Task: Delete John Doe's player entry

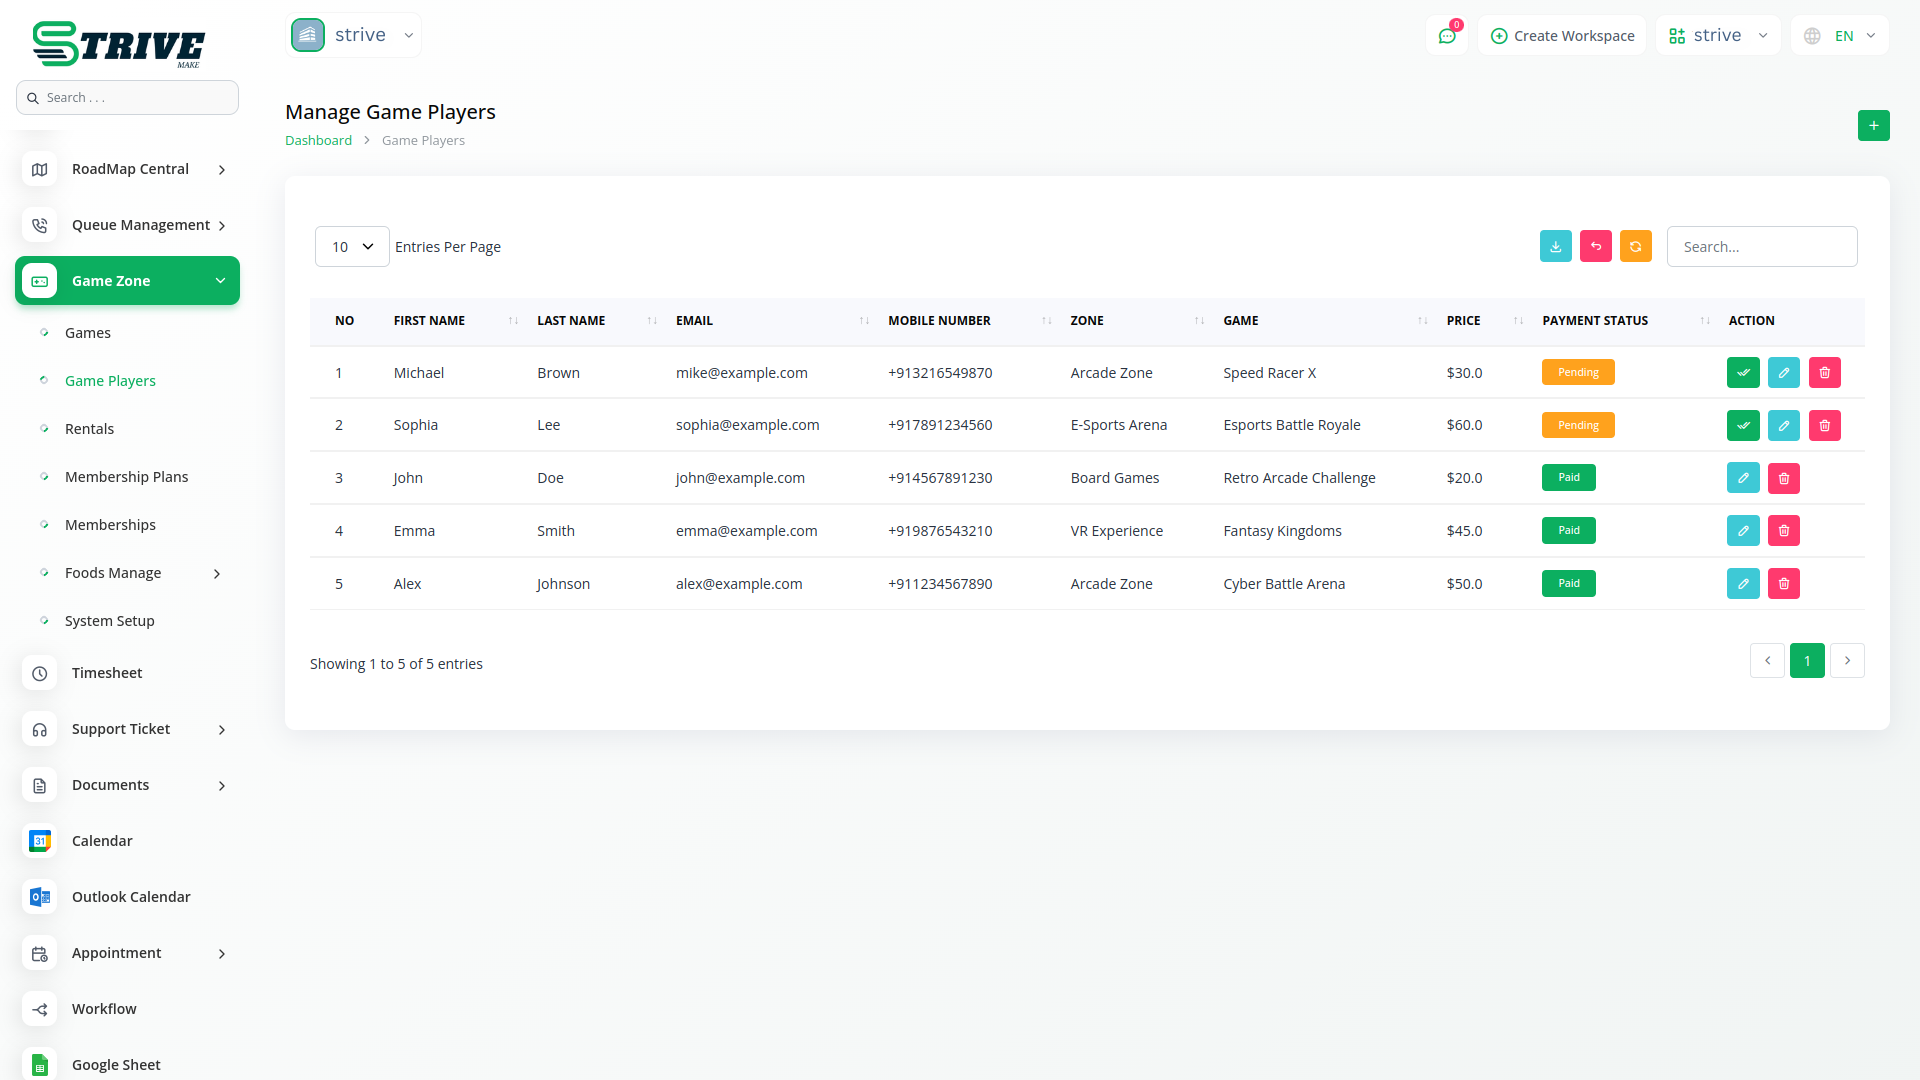Action: 1783,479
